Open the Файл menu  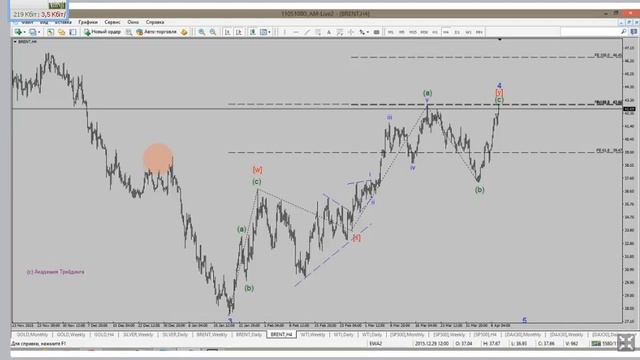click(27, 22)
